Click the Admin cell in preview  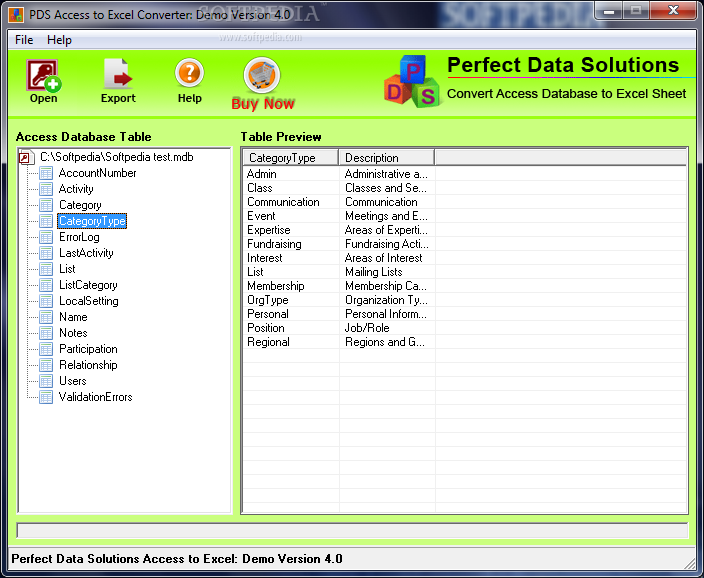click(x=262, y=174)
